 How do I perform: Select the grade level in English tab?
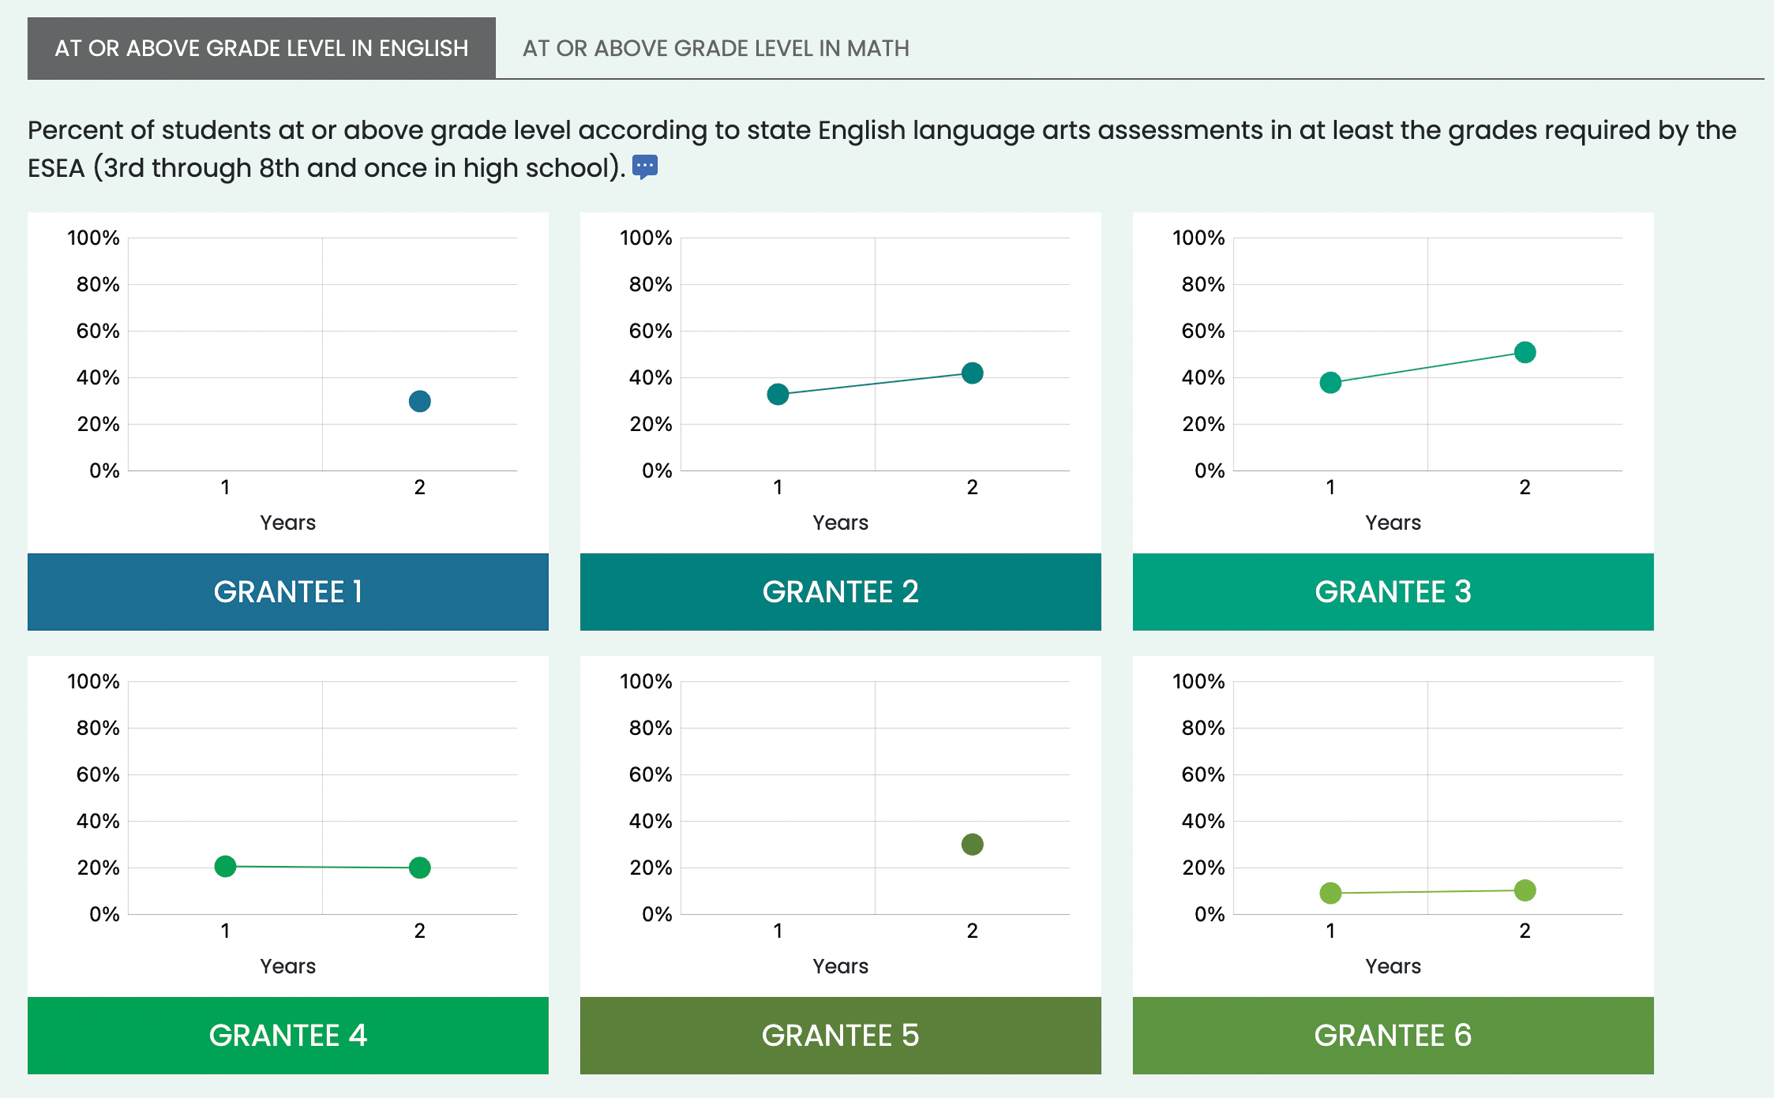click(261, 47)
